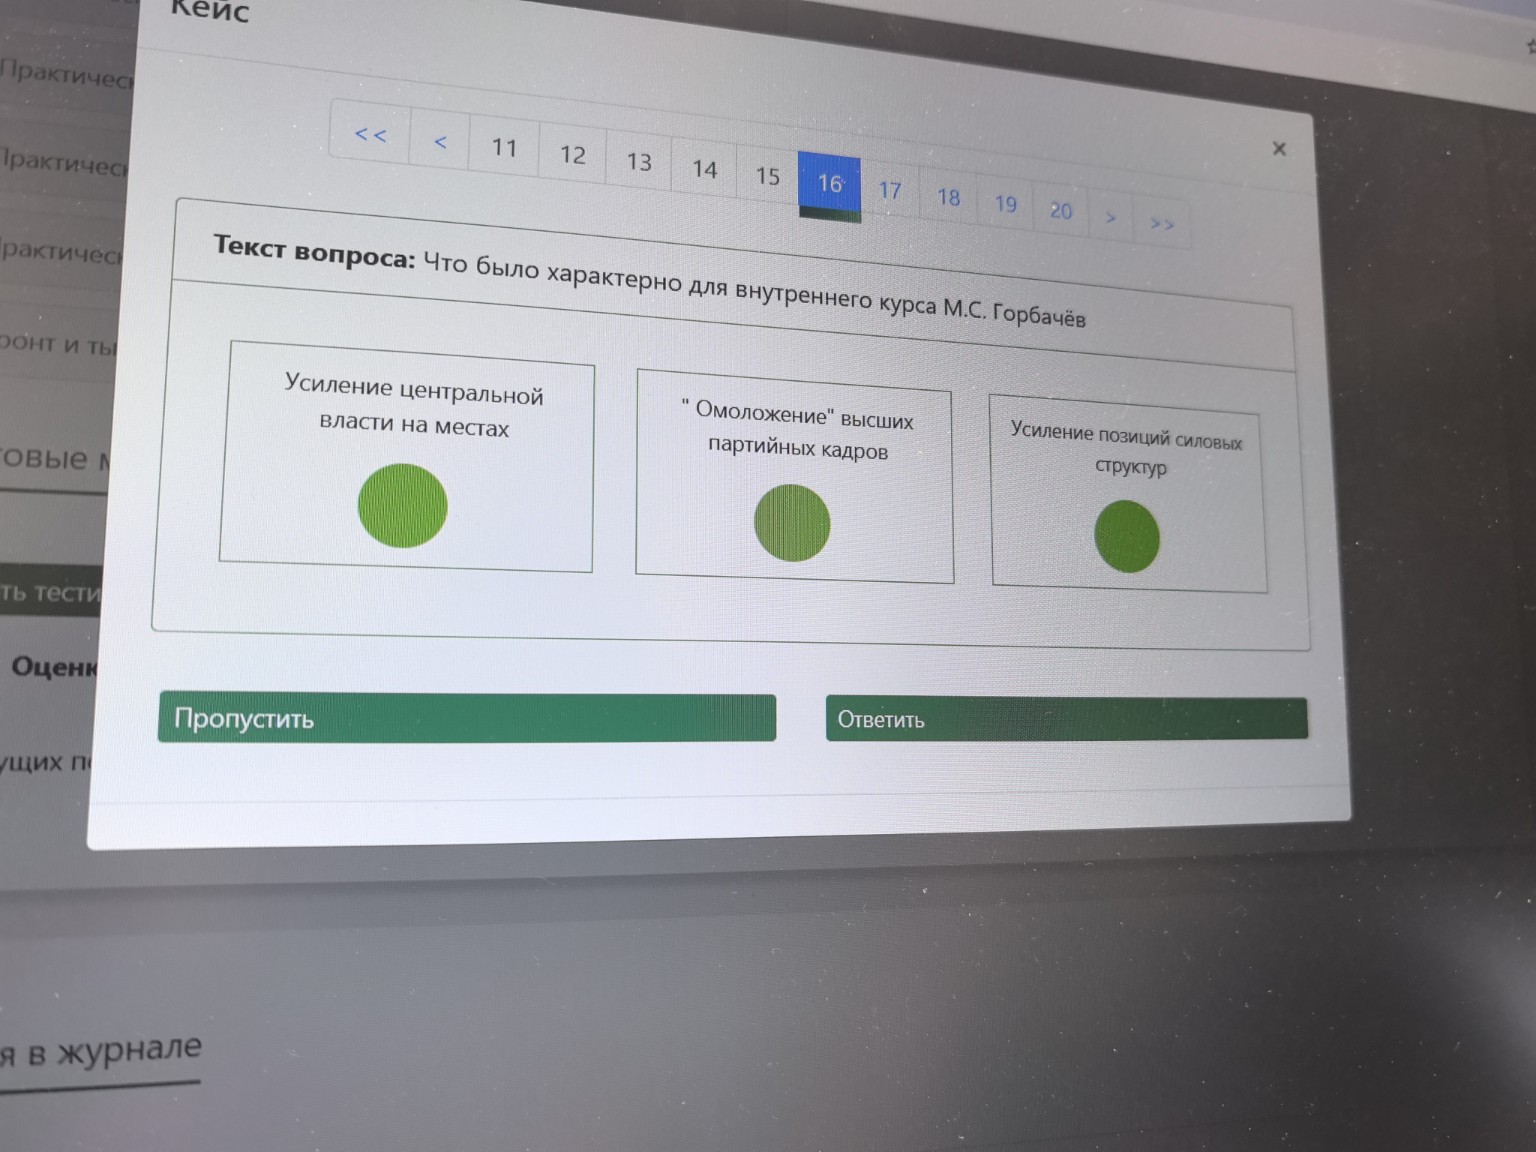Jump to first page using << arrow

click(370, 134)
